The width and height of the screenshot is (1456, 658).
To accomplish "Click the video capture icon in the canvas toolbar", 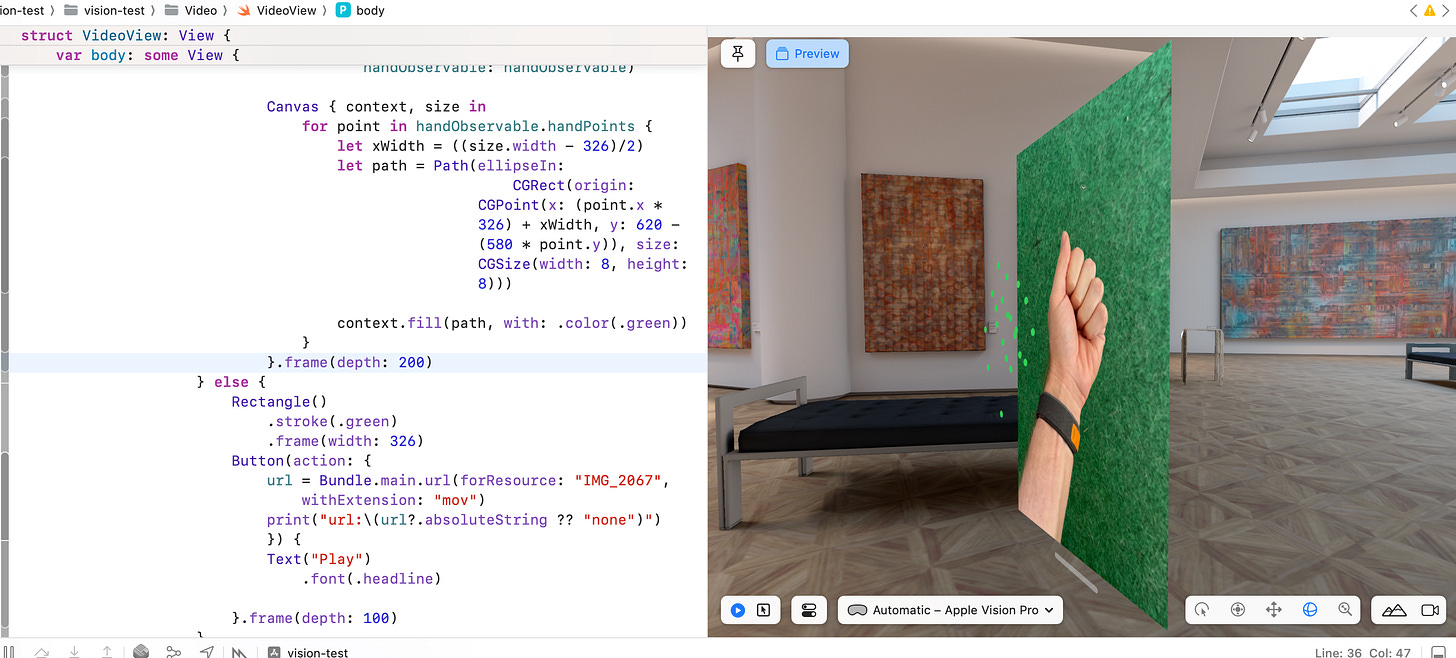I will 1431,609.
